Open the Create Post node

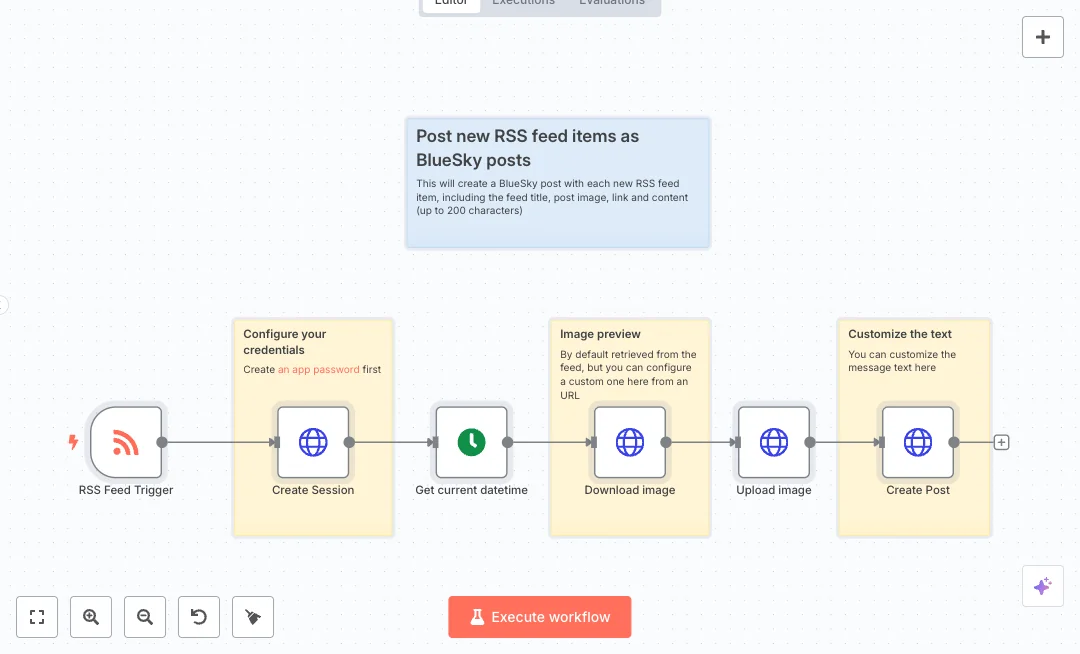point(917,442)
